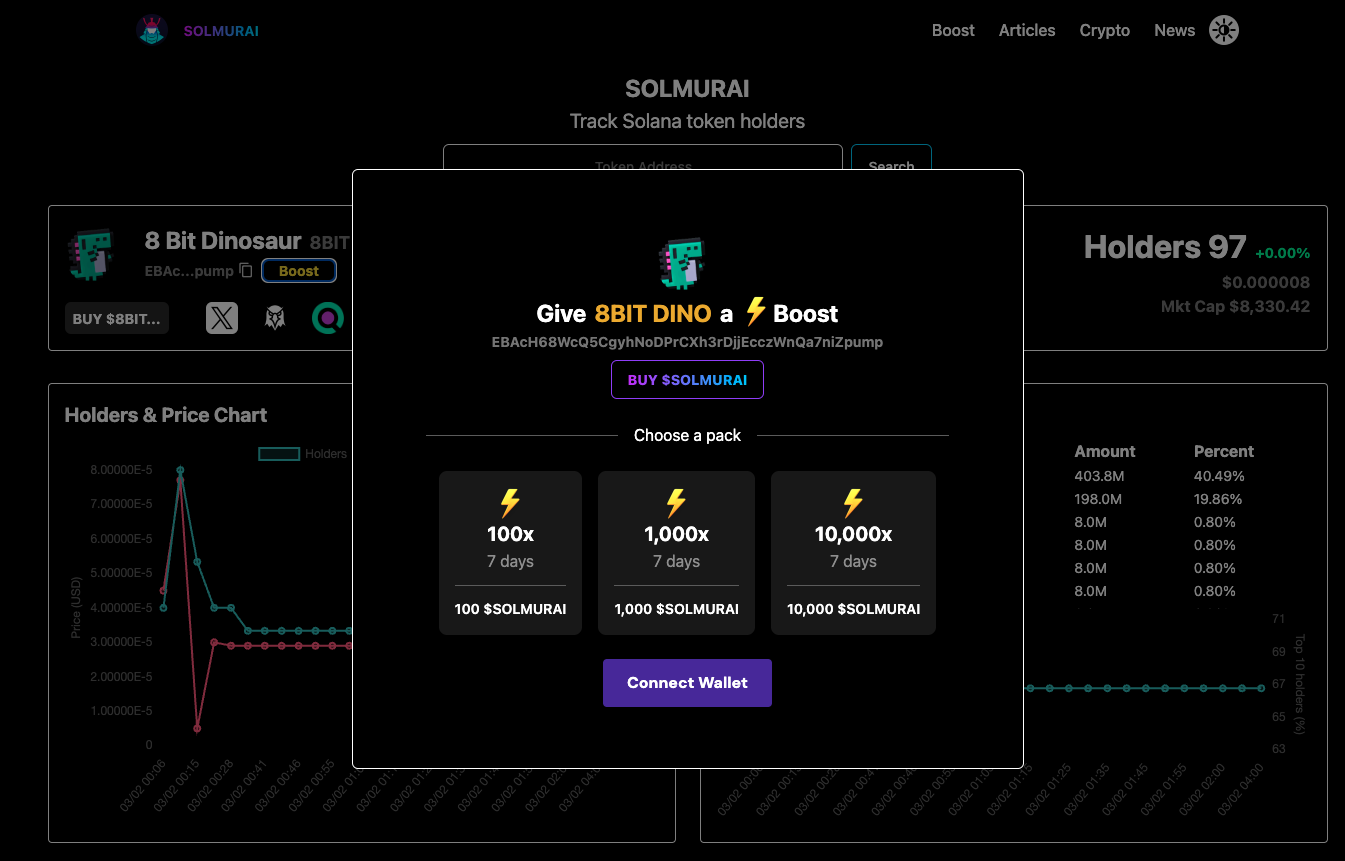Select the 100x boost pack
The height and width of the screenshot is (861, 1345).
tap(510, 552)
